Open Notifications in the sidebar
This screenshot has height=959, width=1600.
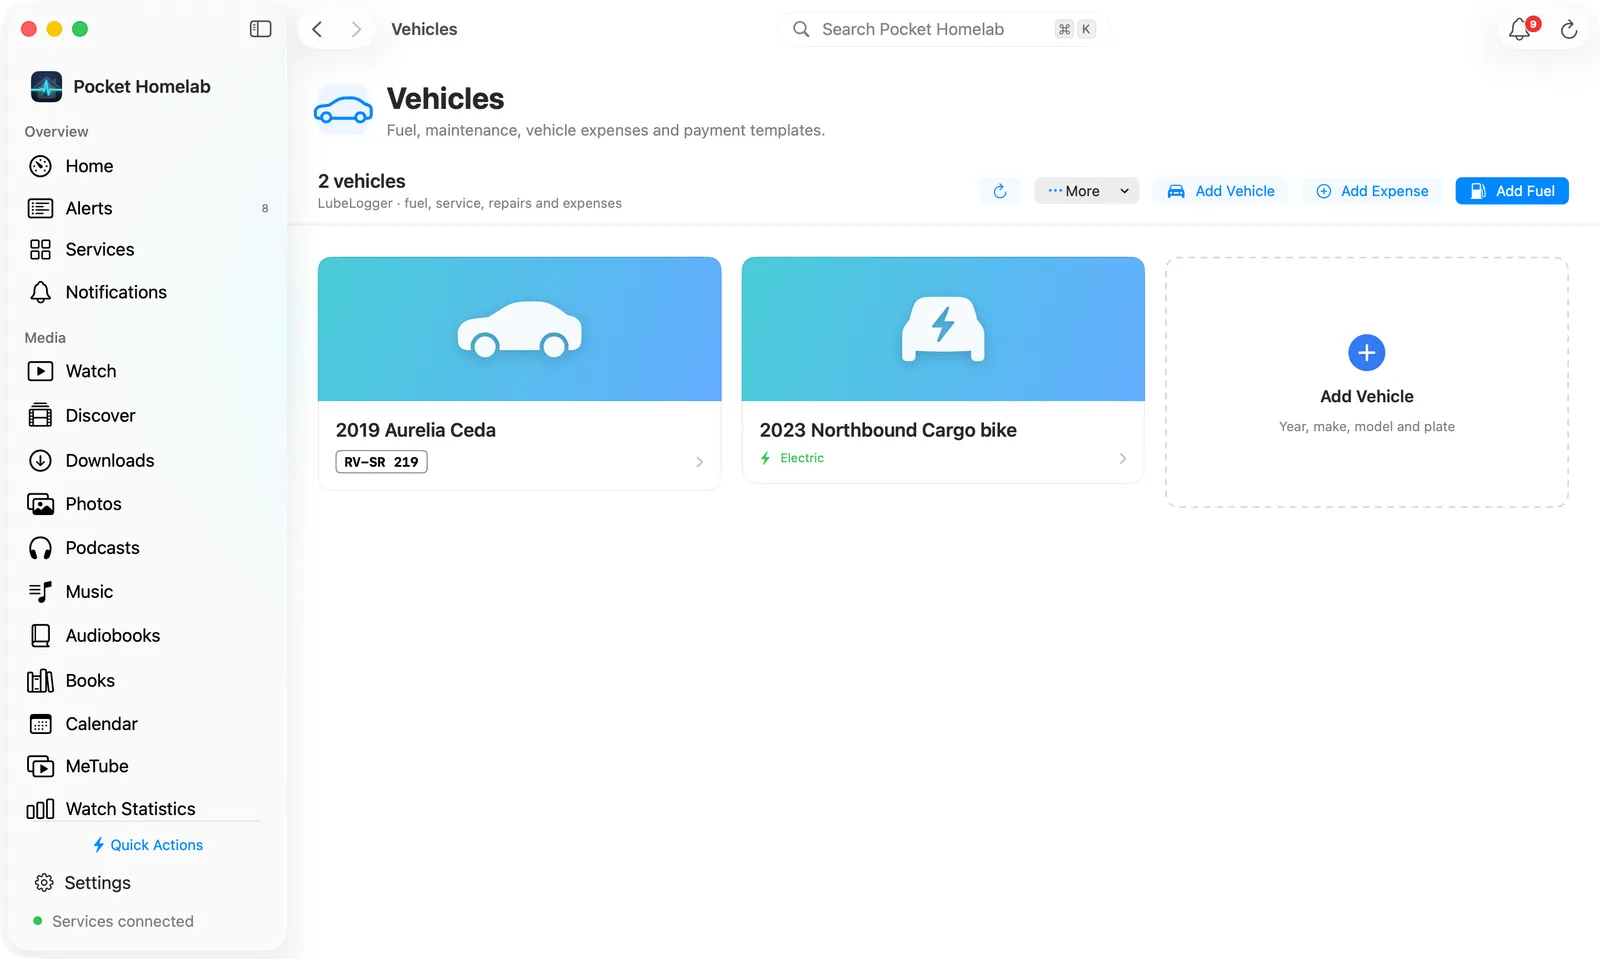147,292
